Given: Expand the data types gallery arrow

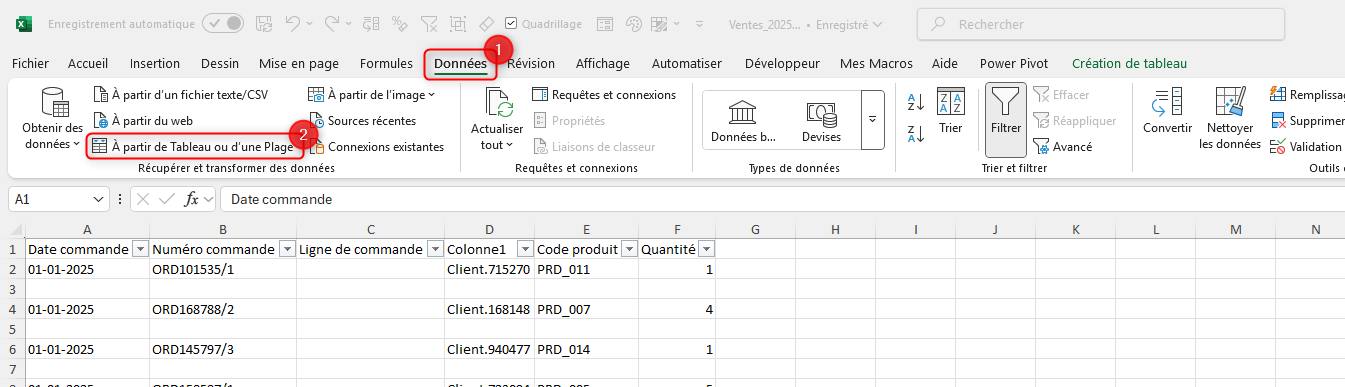Looking at the screenshot, I should point(872,120).
